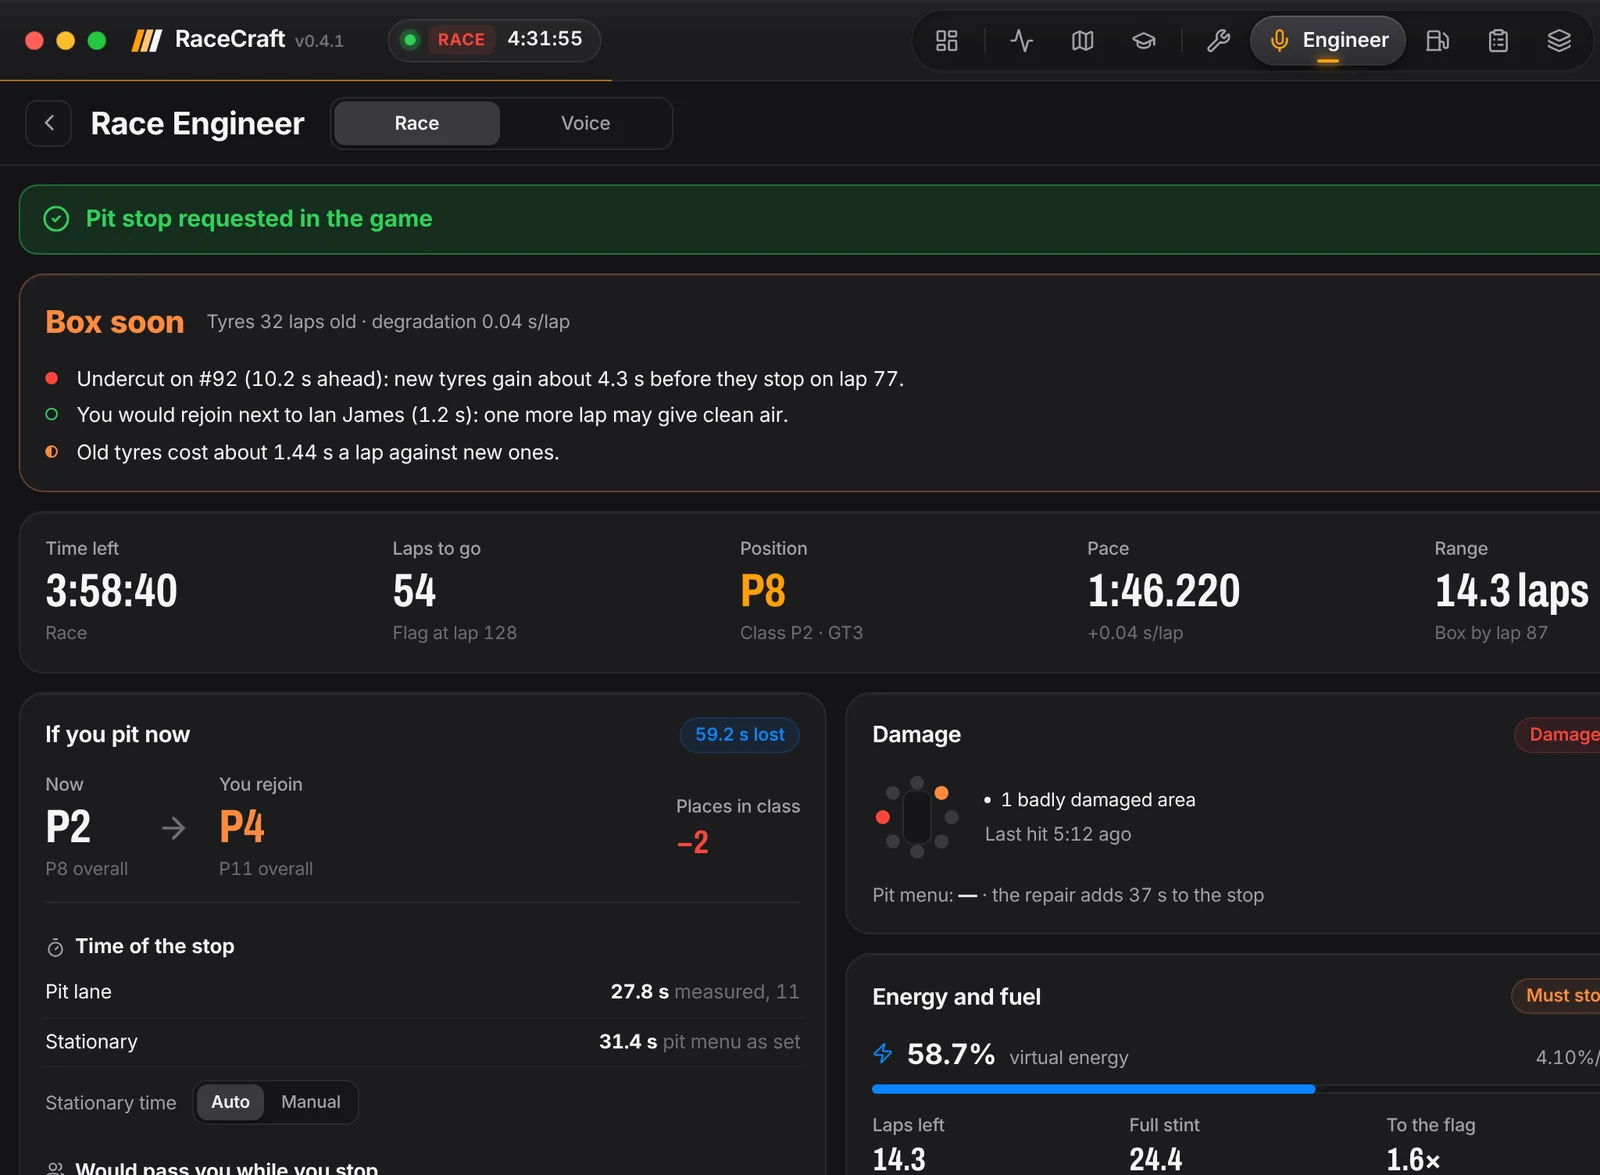The height and width of the screenshot is (1175, 1600).
Task: Click the red Damage badge
Action: click(1560, 735)
